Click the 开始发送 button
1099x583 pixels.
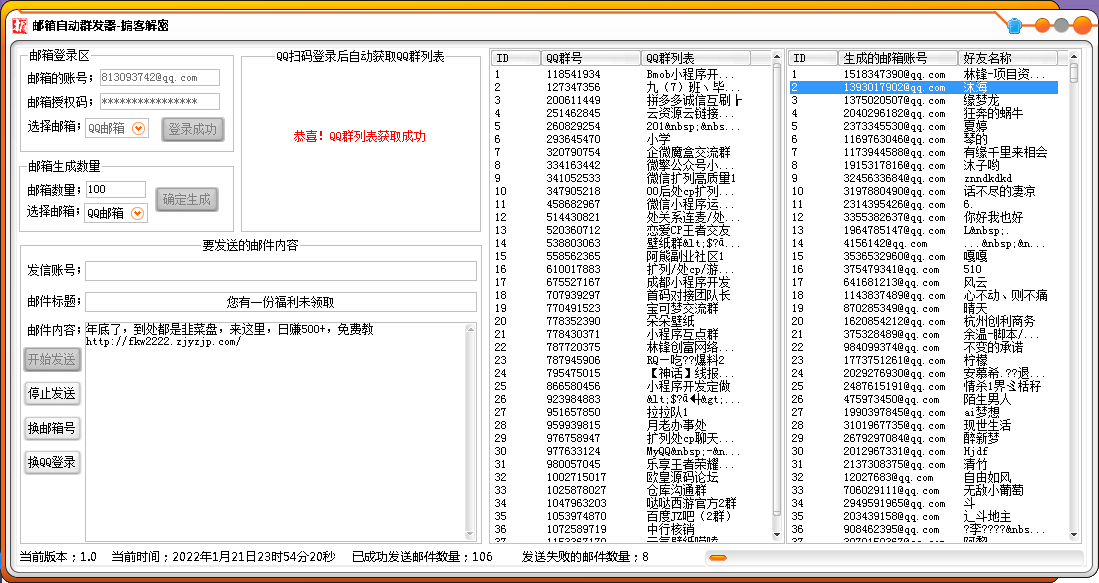(x=52, y=359)
